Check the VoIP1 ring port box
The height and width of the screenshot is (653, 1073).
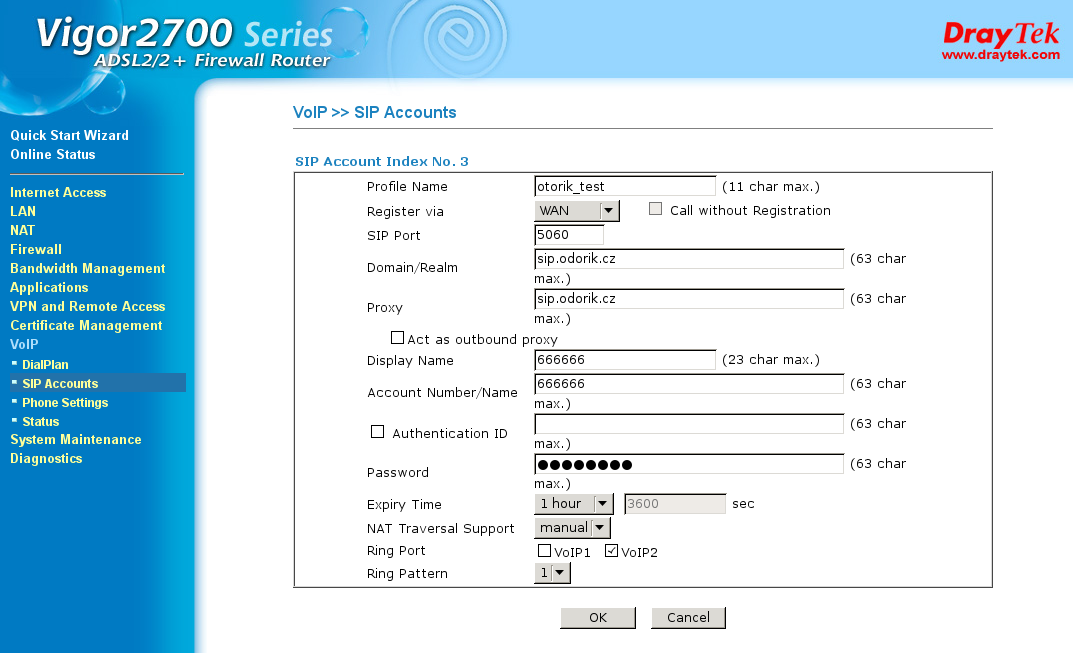point(544,551)
